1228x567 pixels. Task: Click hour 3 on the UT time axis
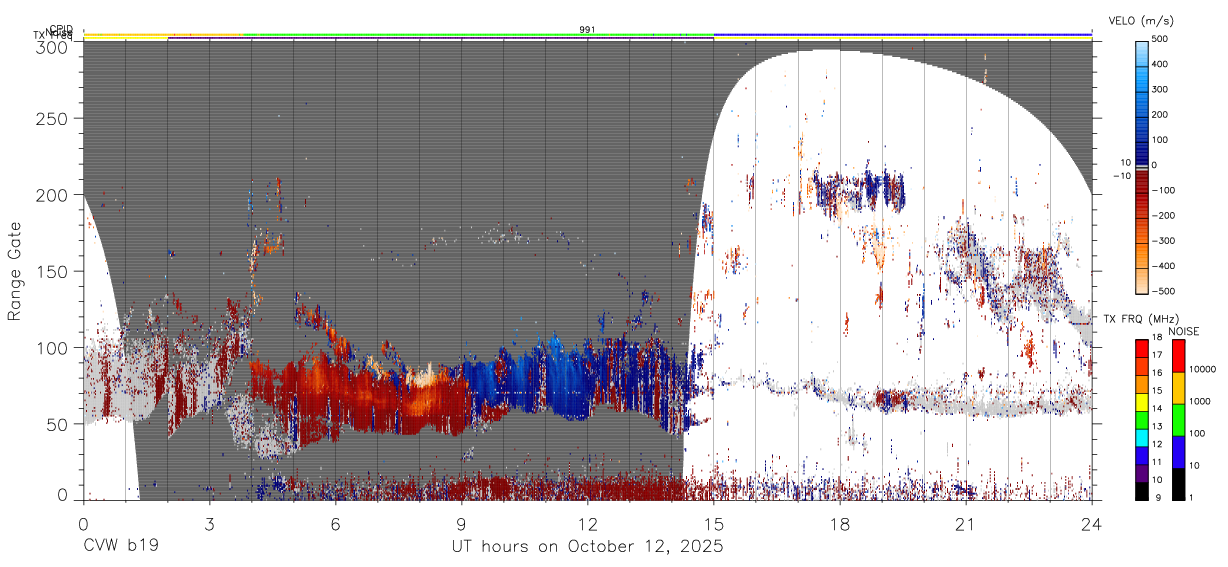tap(209, 523)
